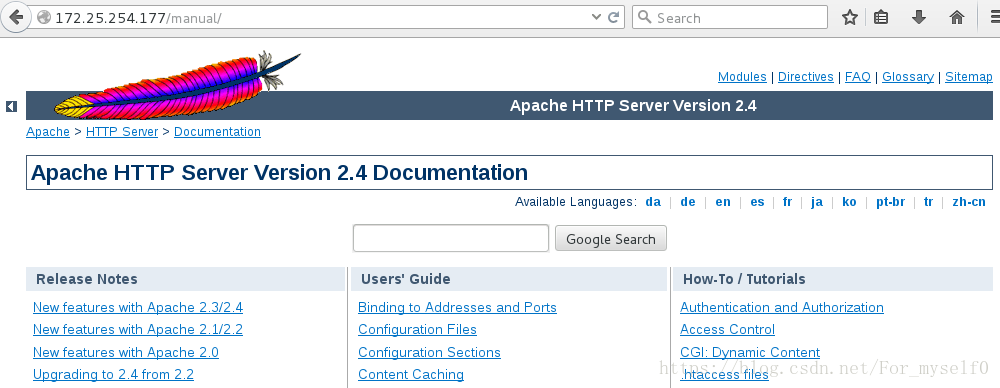Open New features with Apache 2.0
The image size is (1000, 388).
pos(126,352)
